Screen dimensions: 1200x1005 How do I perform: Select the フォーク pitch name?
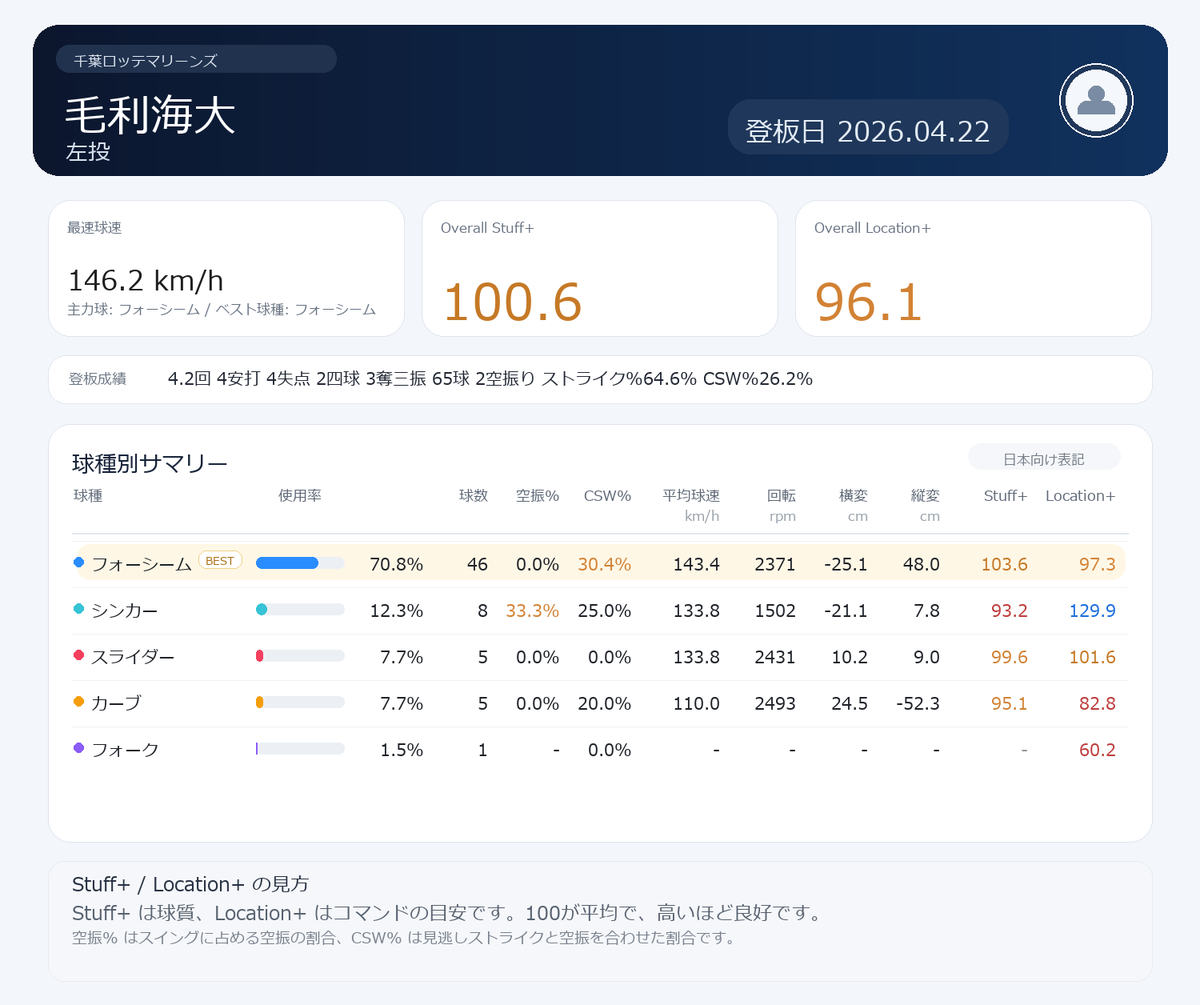125,749
